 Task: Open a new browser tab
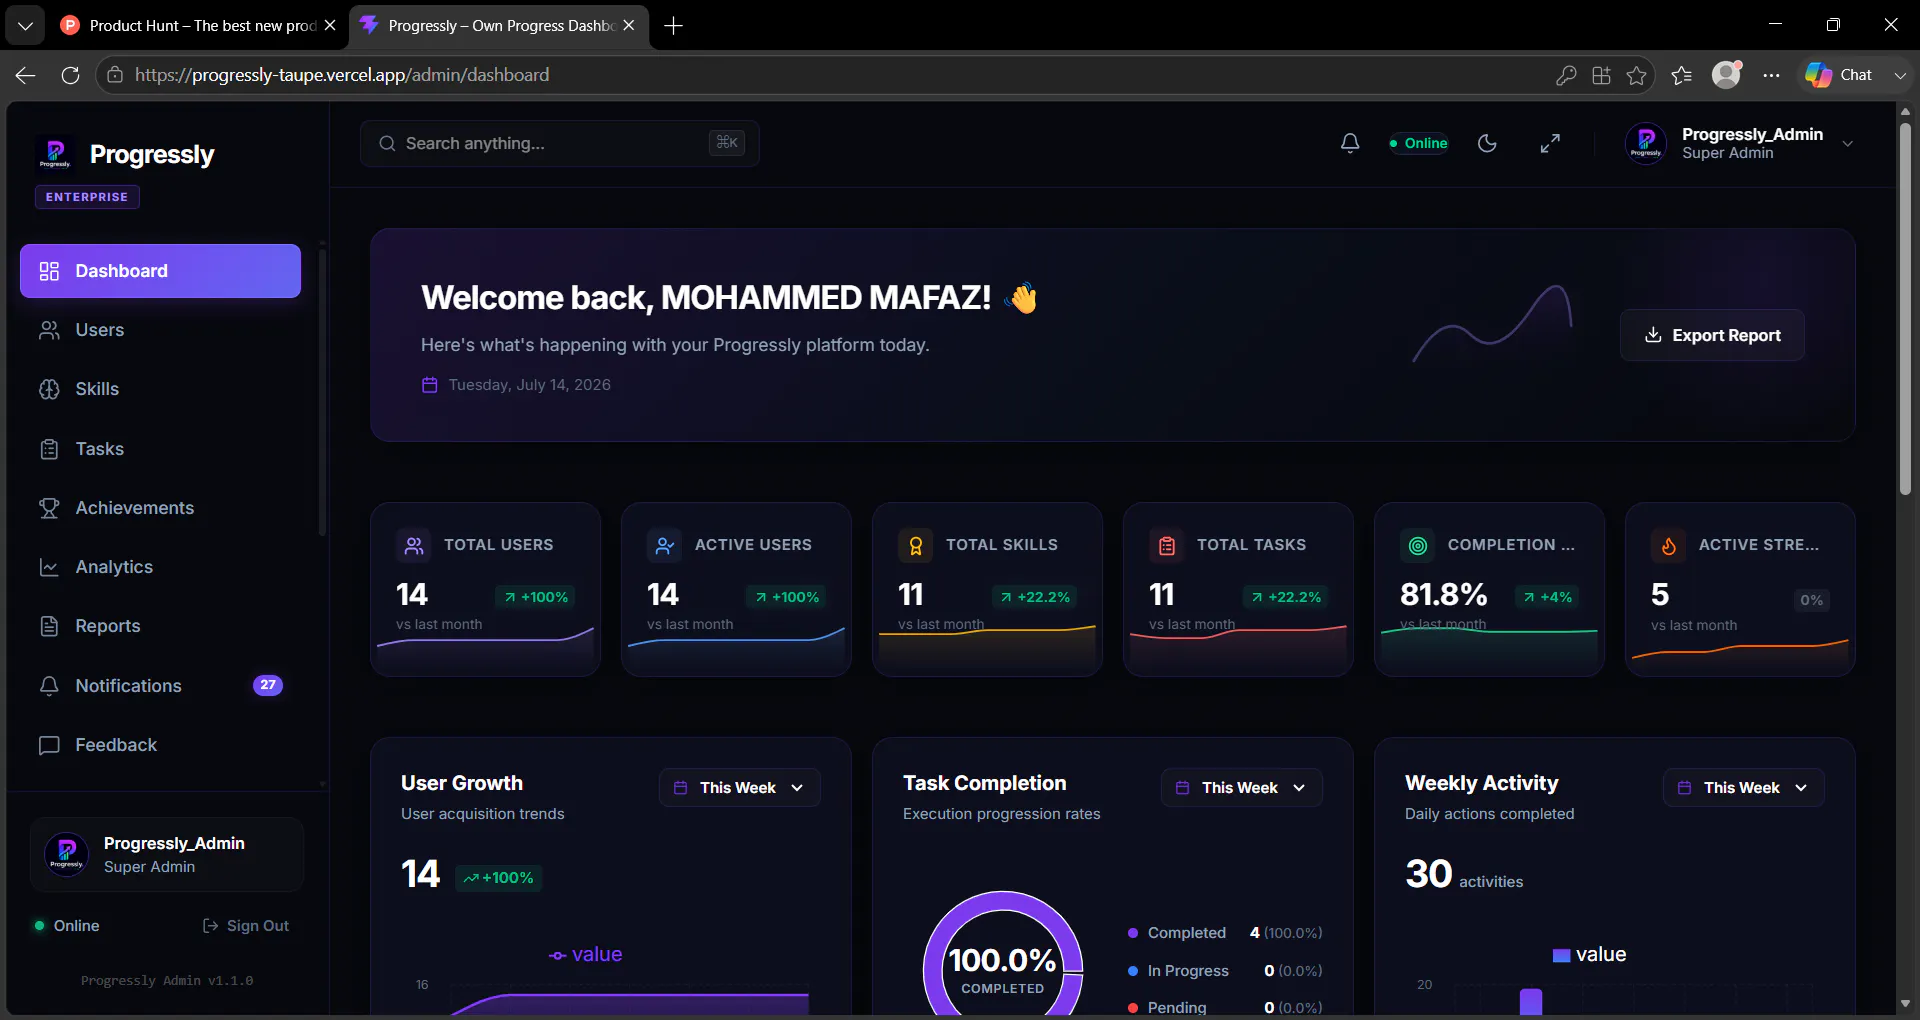coord(674,26)
